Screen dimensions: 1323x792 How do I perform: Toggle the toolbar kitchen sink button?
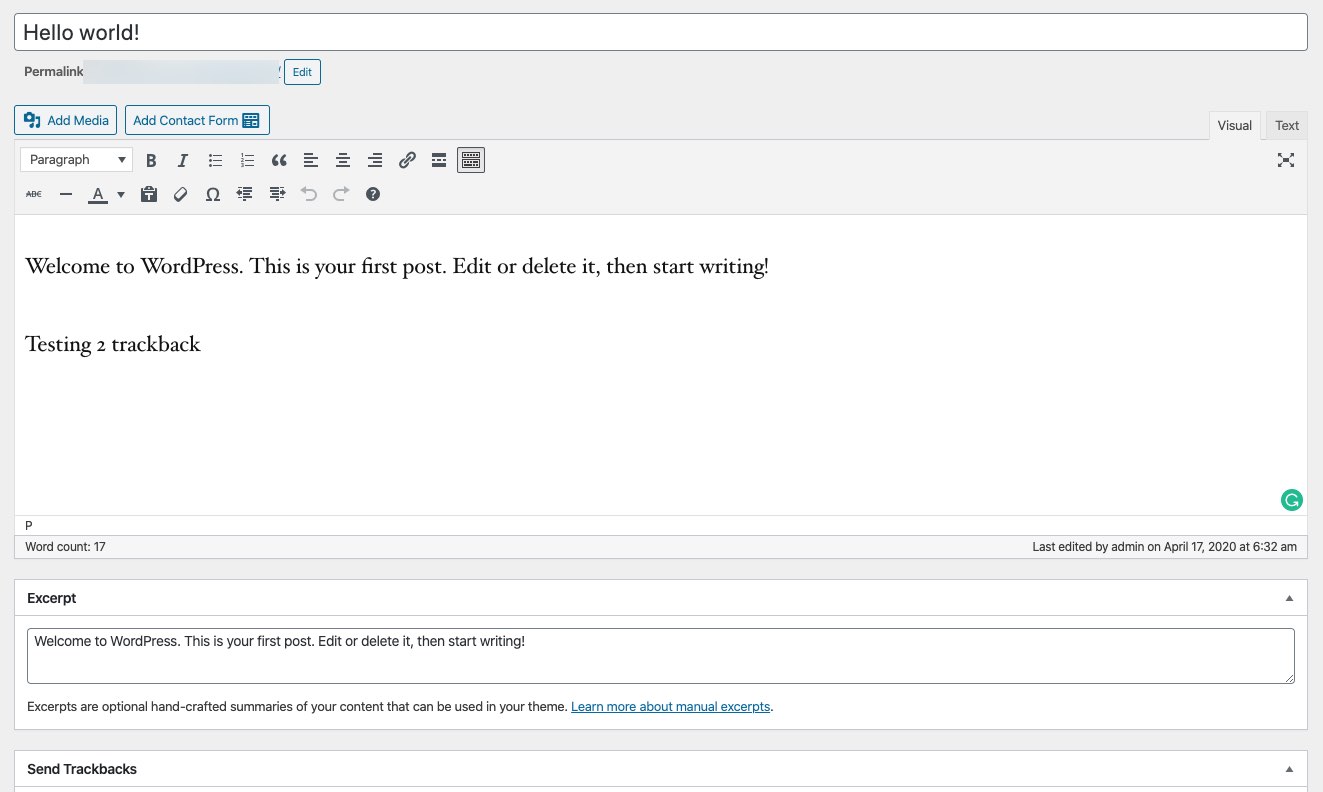tap(471, 160)
